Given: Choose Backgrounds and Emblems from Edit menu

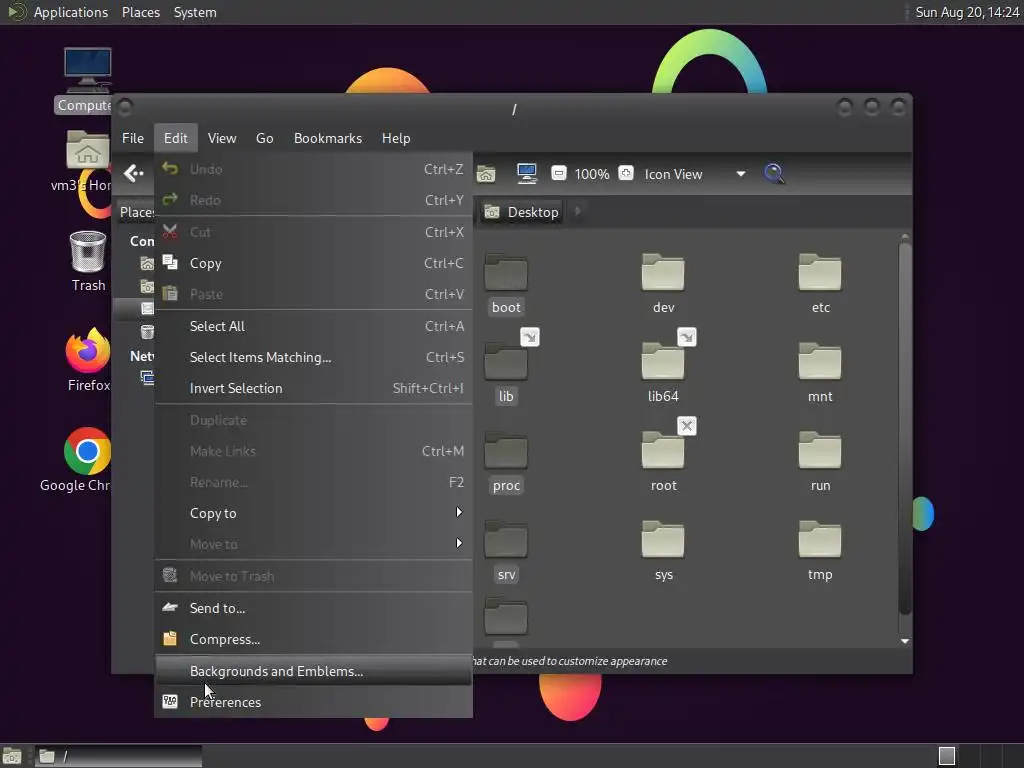Looking at the screenshot, I should (313, 671).
